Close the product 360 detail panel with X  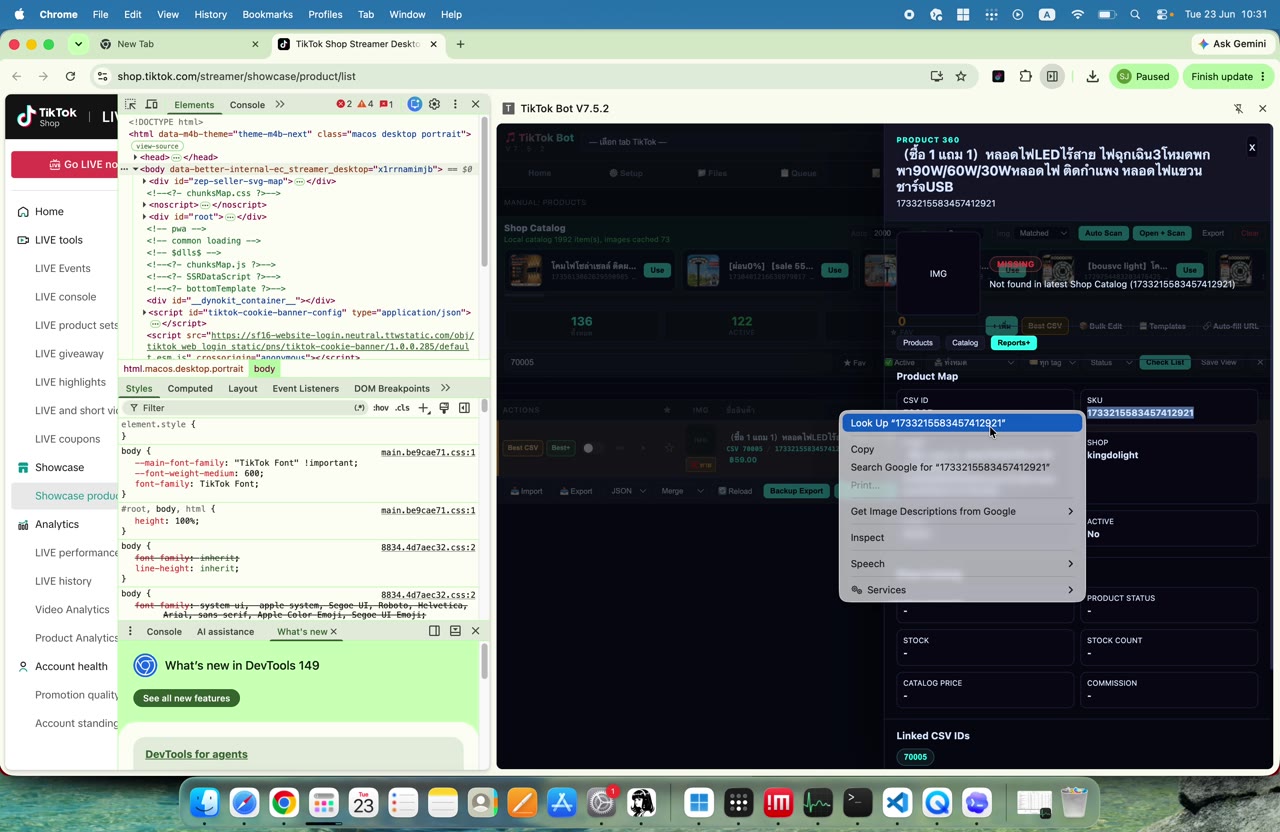tap(1251, 148)
